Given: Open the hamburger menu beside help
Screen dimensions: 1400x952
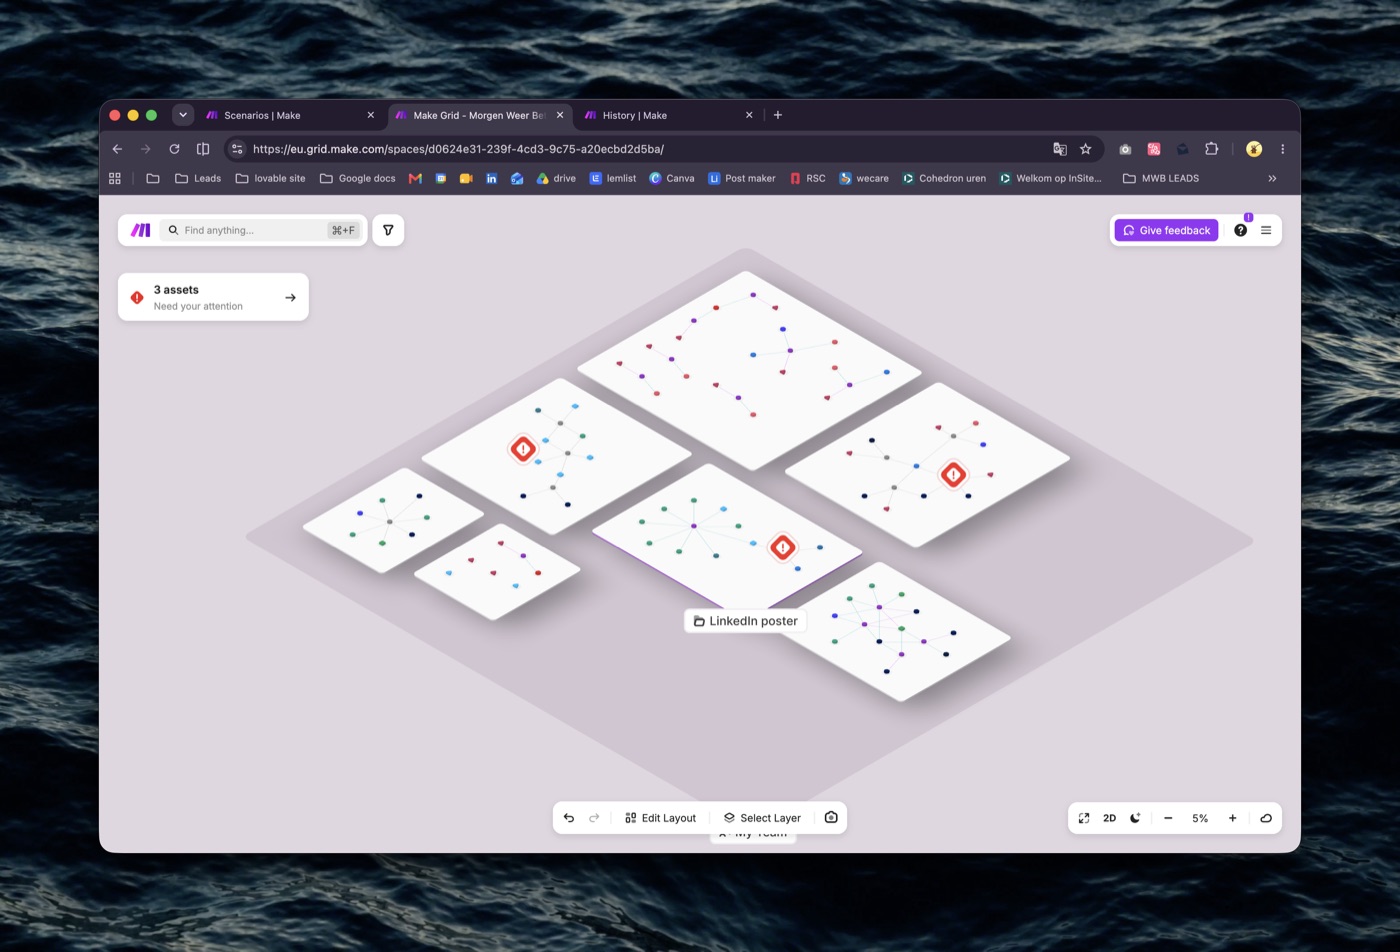Looking at the screenshot, I should point(1266,230).
